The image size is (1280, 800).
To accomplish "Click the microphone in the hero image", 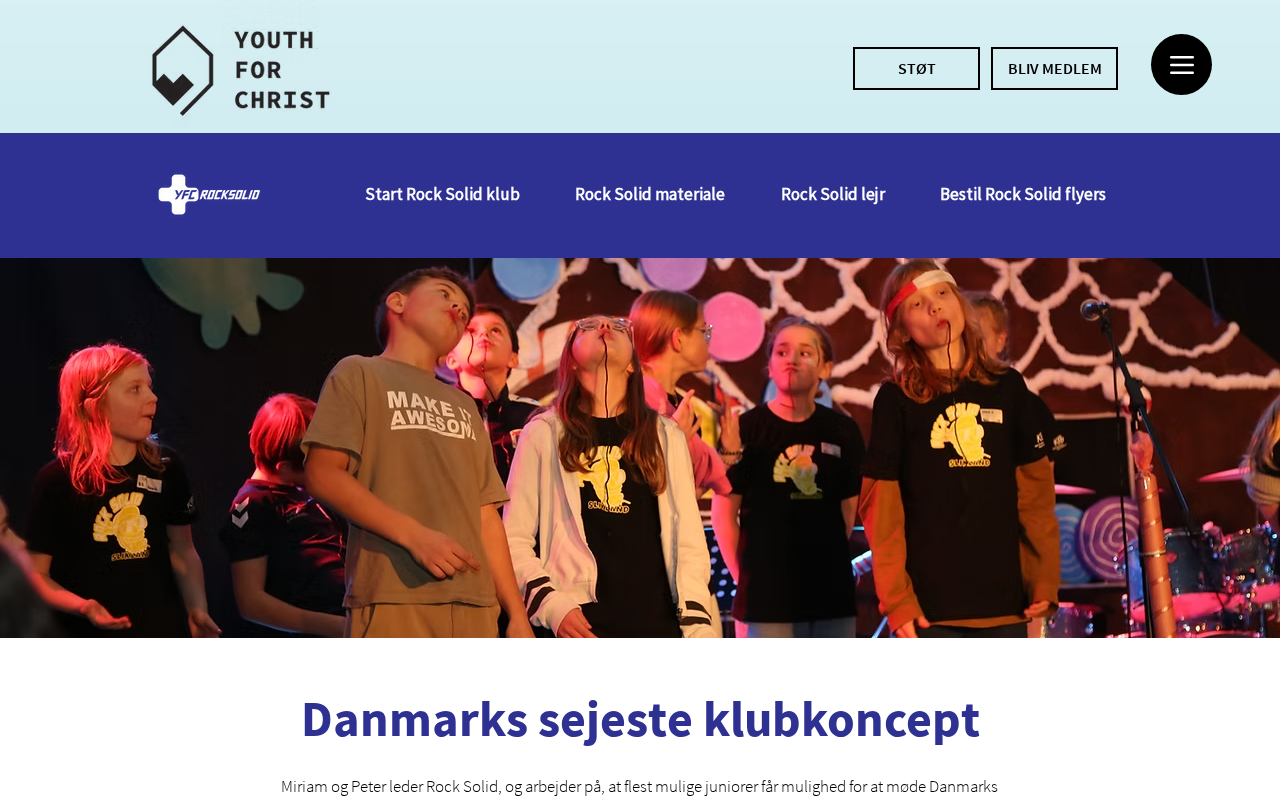I will coord(1093,309).
